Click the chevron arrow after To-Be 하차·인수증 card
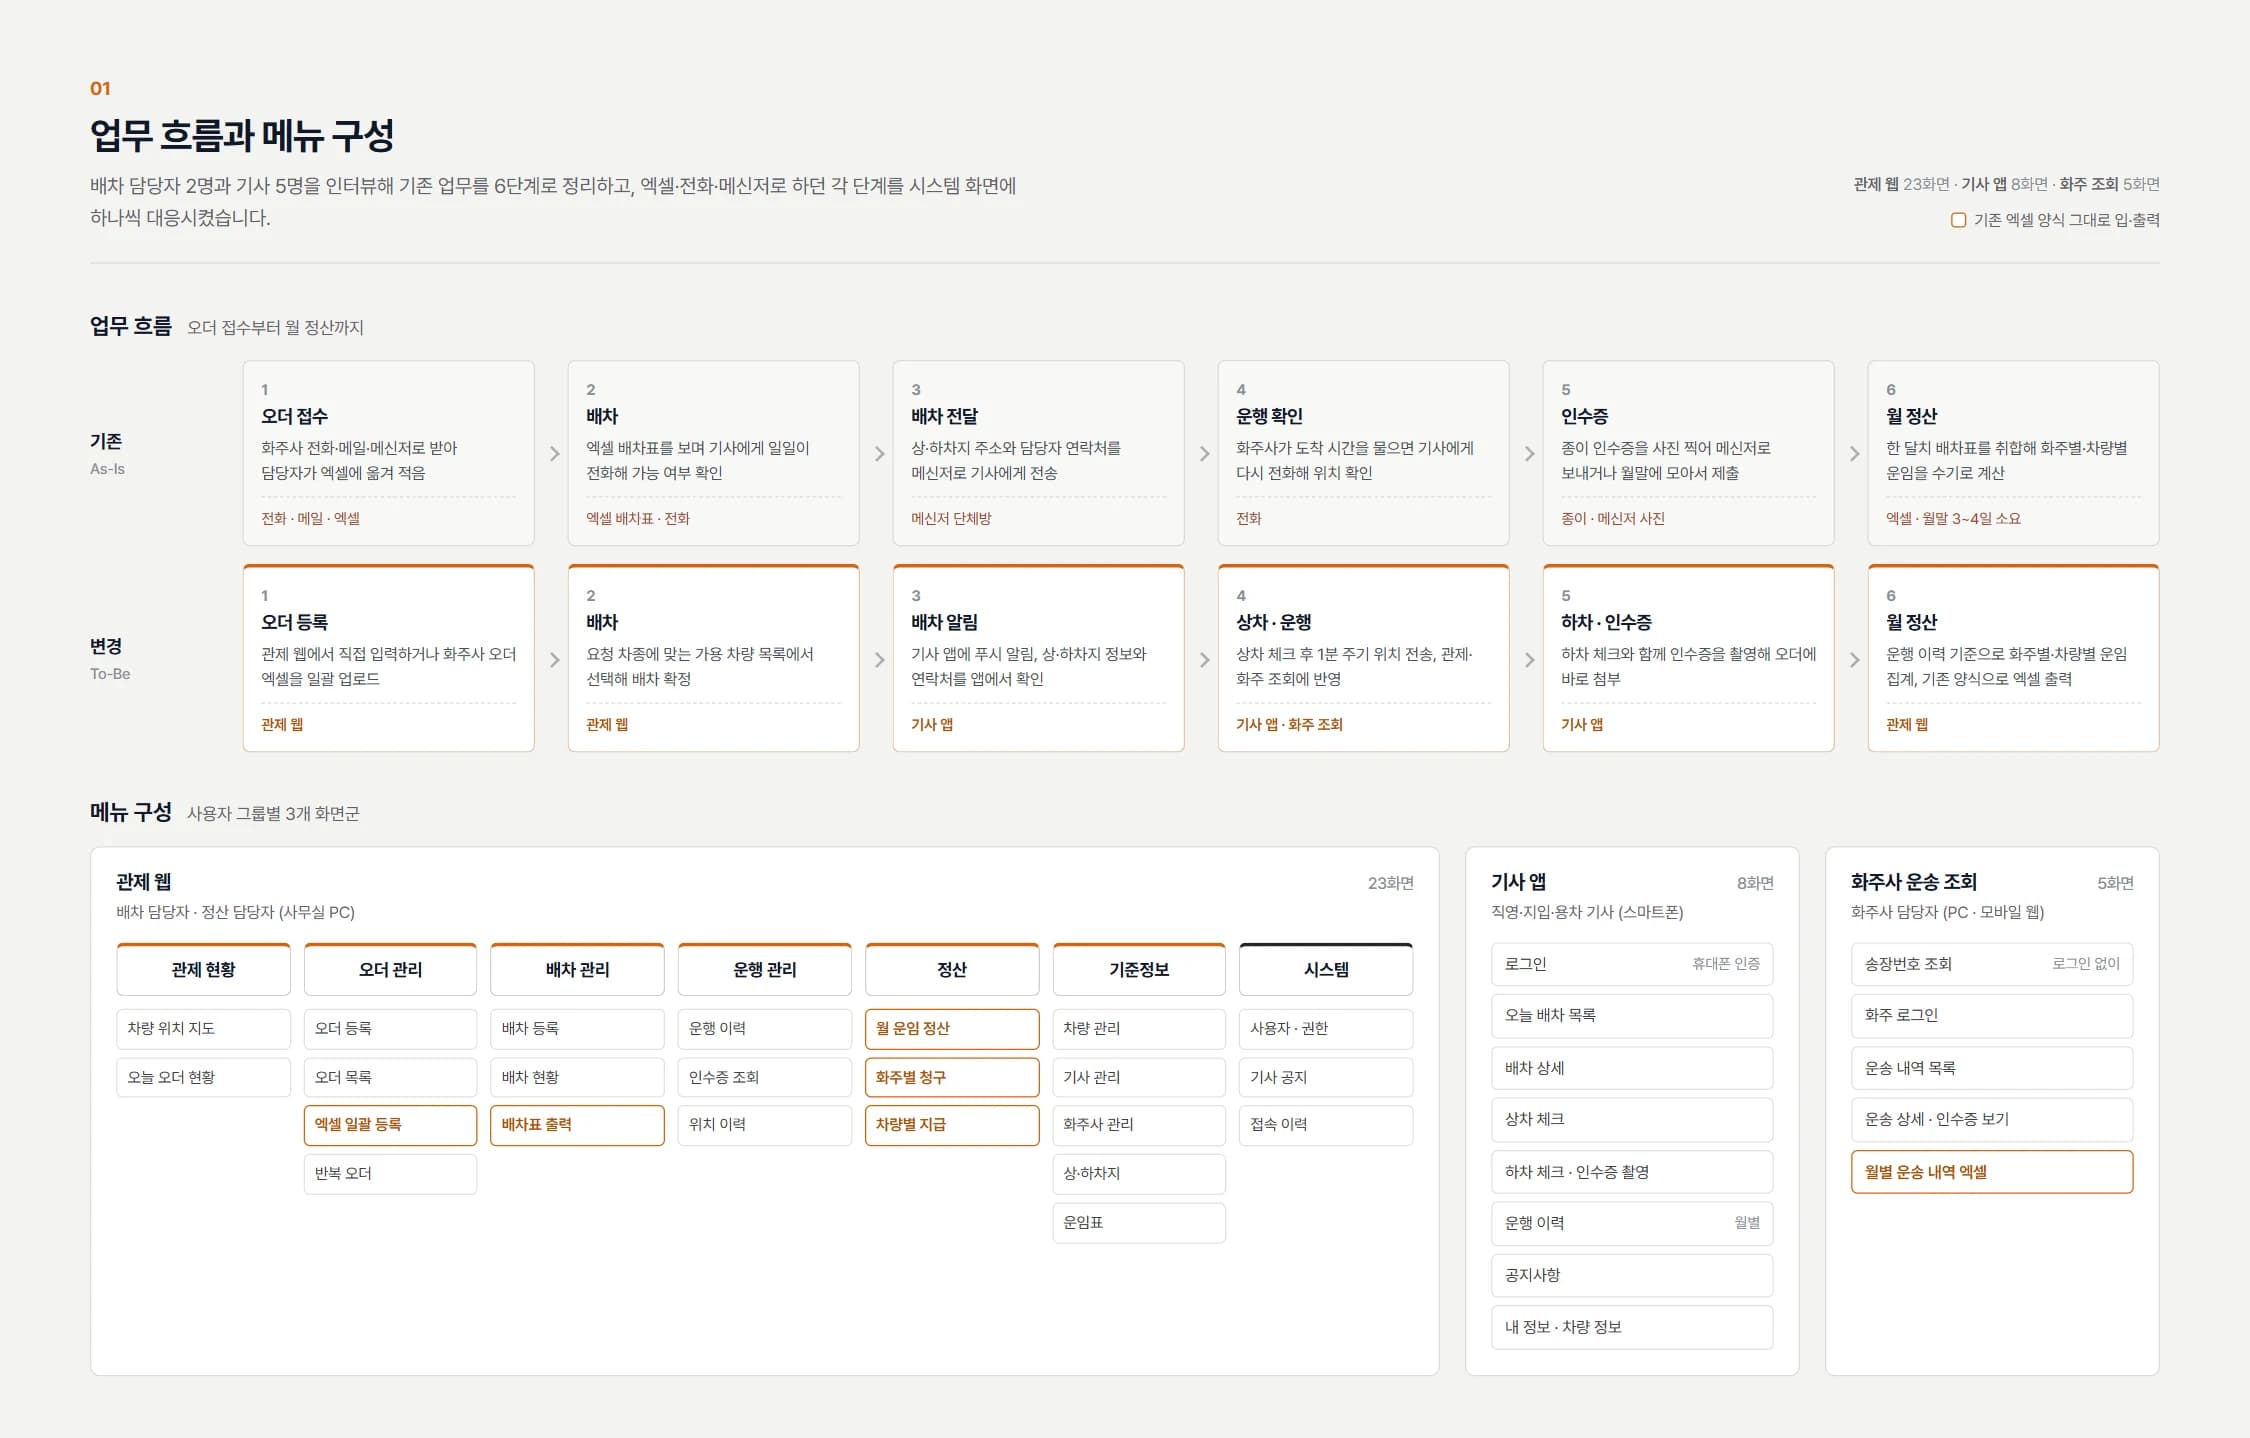The height and width of the screenshot is (1438, 2250). [x=1855, y=660]
